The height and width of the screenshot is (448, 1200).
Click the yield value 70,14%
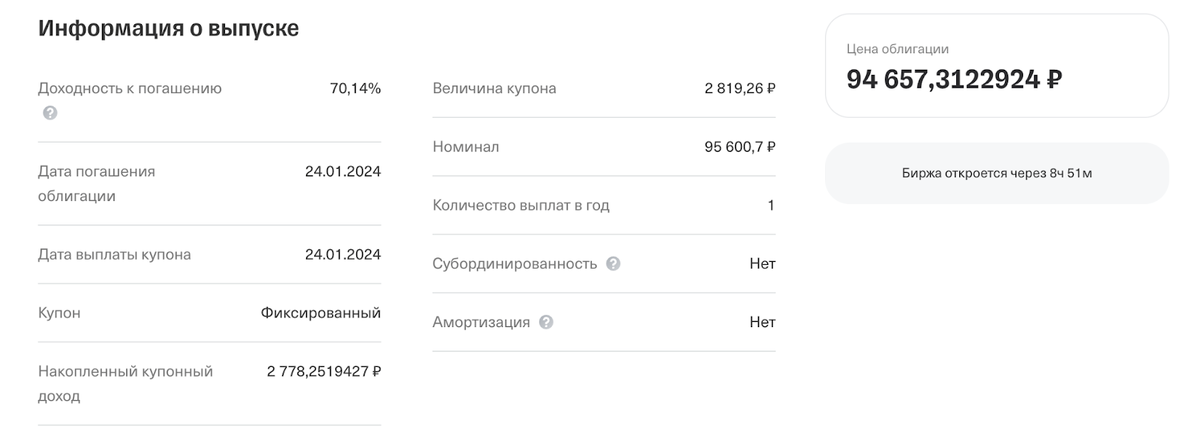tap(355, 88)
